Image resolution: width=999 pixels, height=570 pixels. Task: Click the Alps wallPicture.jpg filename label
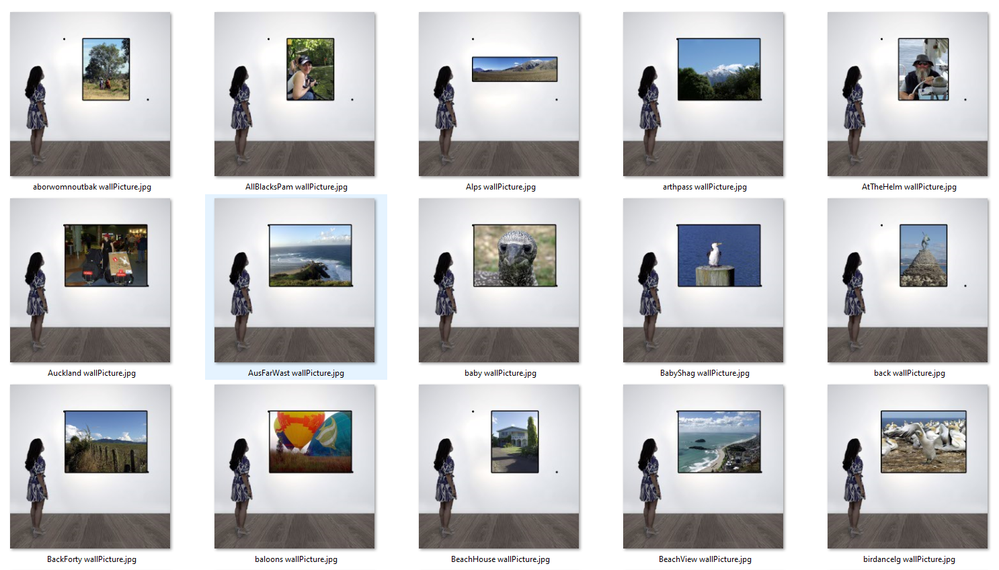pos(500,187)
